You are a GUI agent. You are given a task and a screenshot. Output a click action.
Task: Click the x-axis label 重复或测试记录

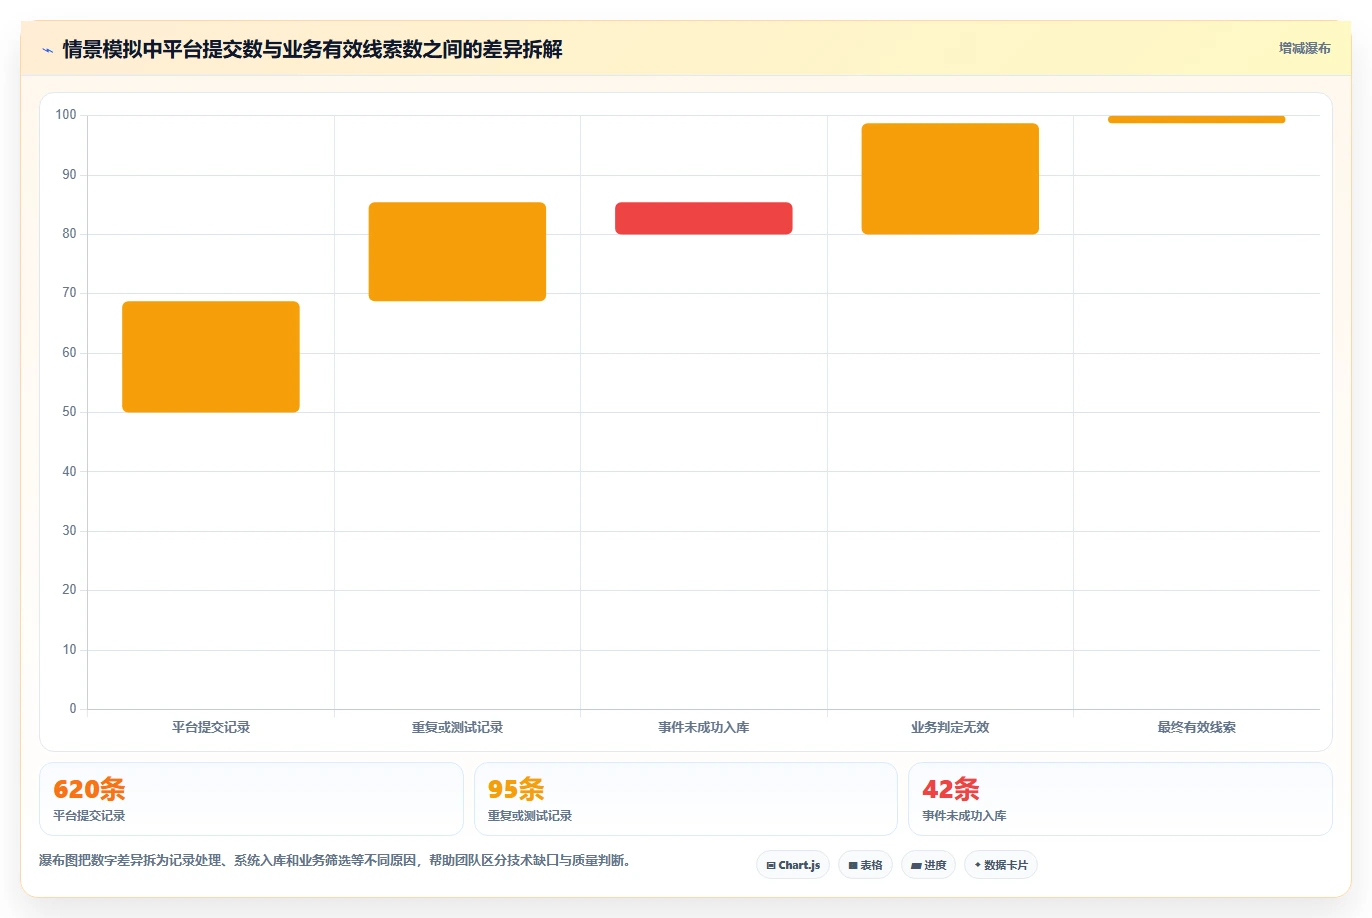(457, 727)
